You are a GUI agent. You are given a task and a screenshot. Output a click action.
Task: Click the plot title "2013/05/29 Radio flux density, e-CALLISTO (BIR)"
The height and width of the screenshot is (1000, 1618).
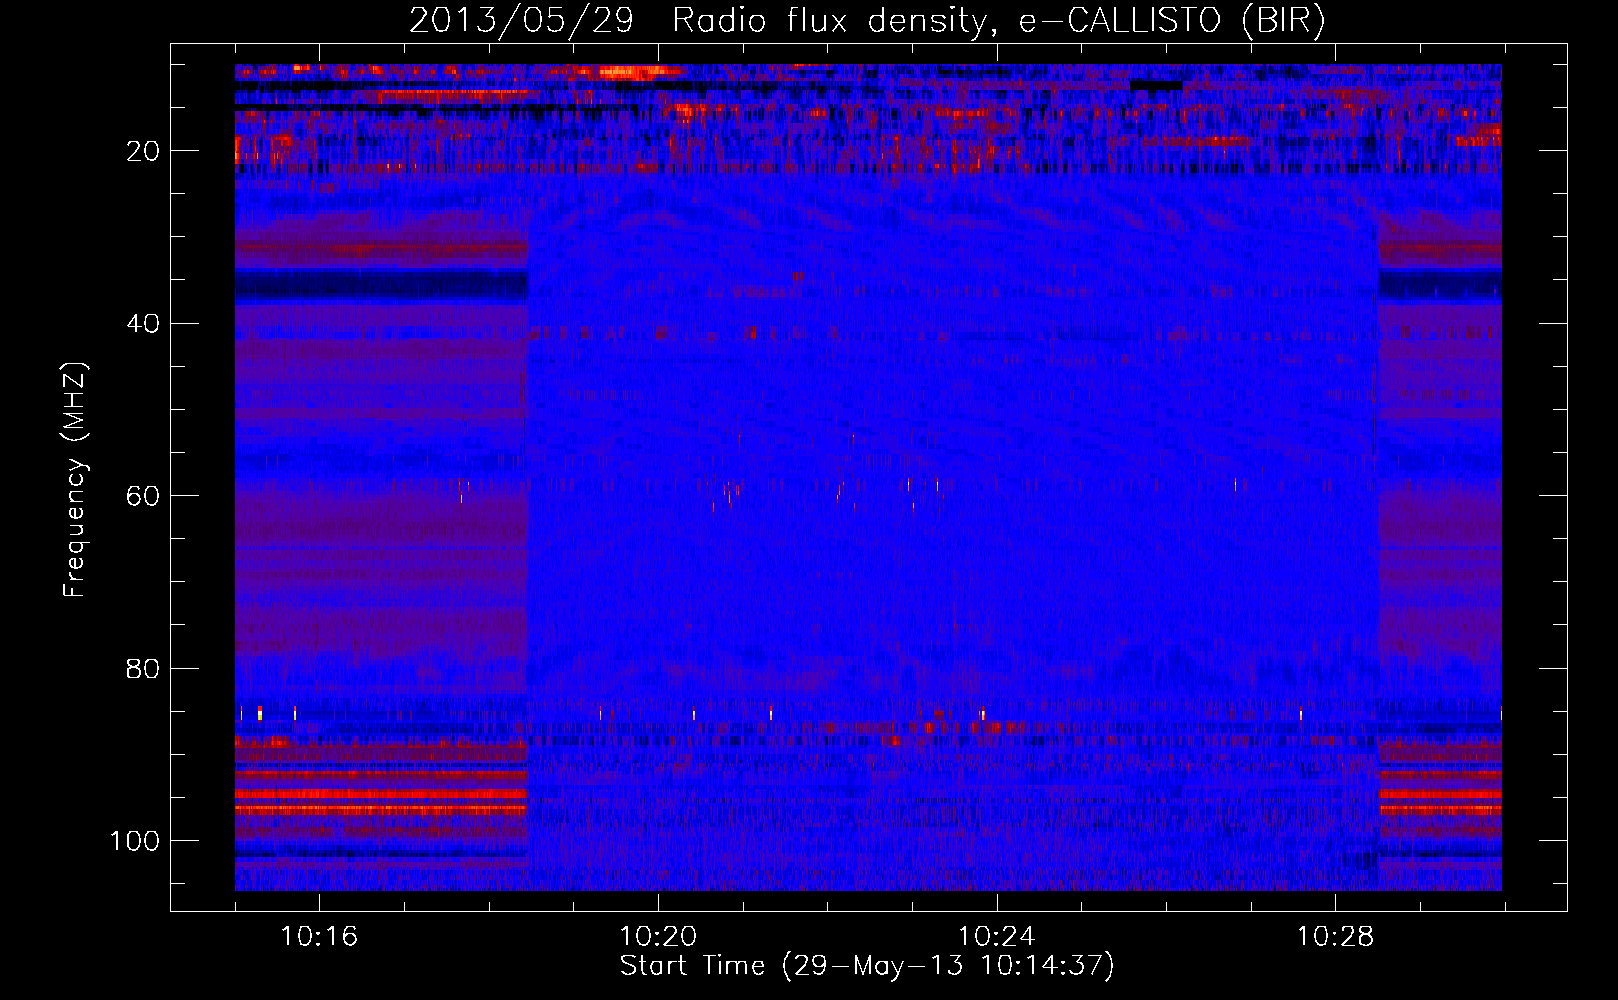point(867,20)
